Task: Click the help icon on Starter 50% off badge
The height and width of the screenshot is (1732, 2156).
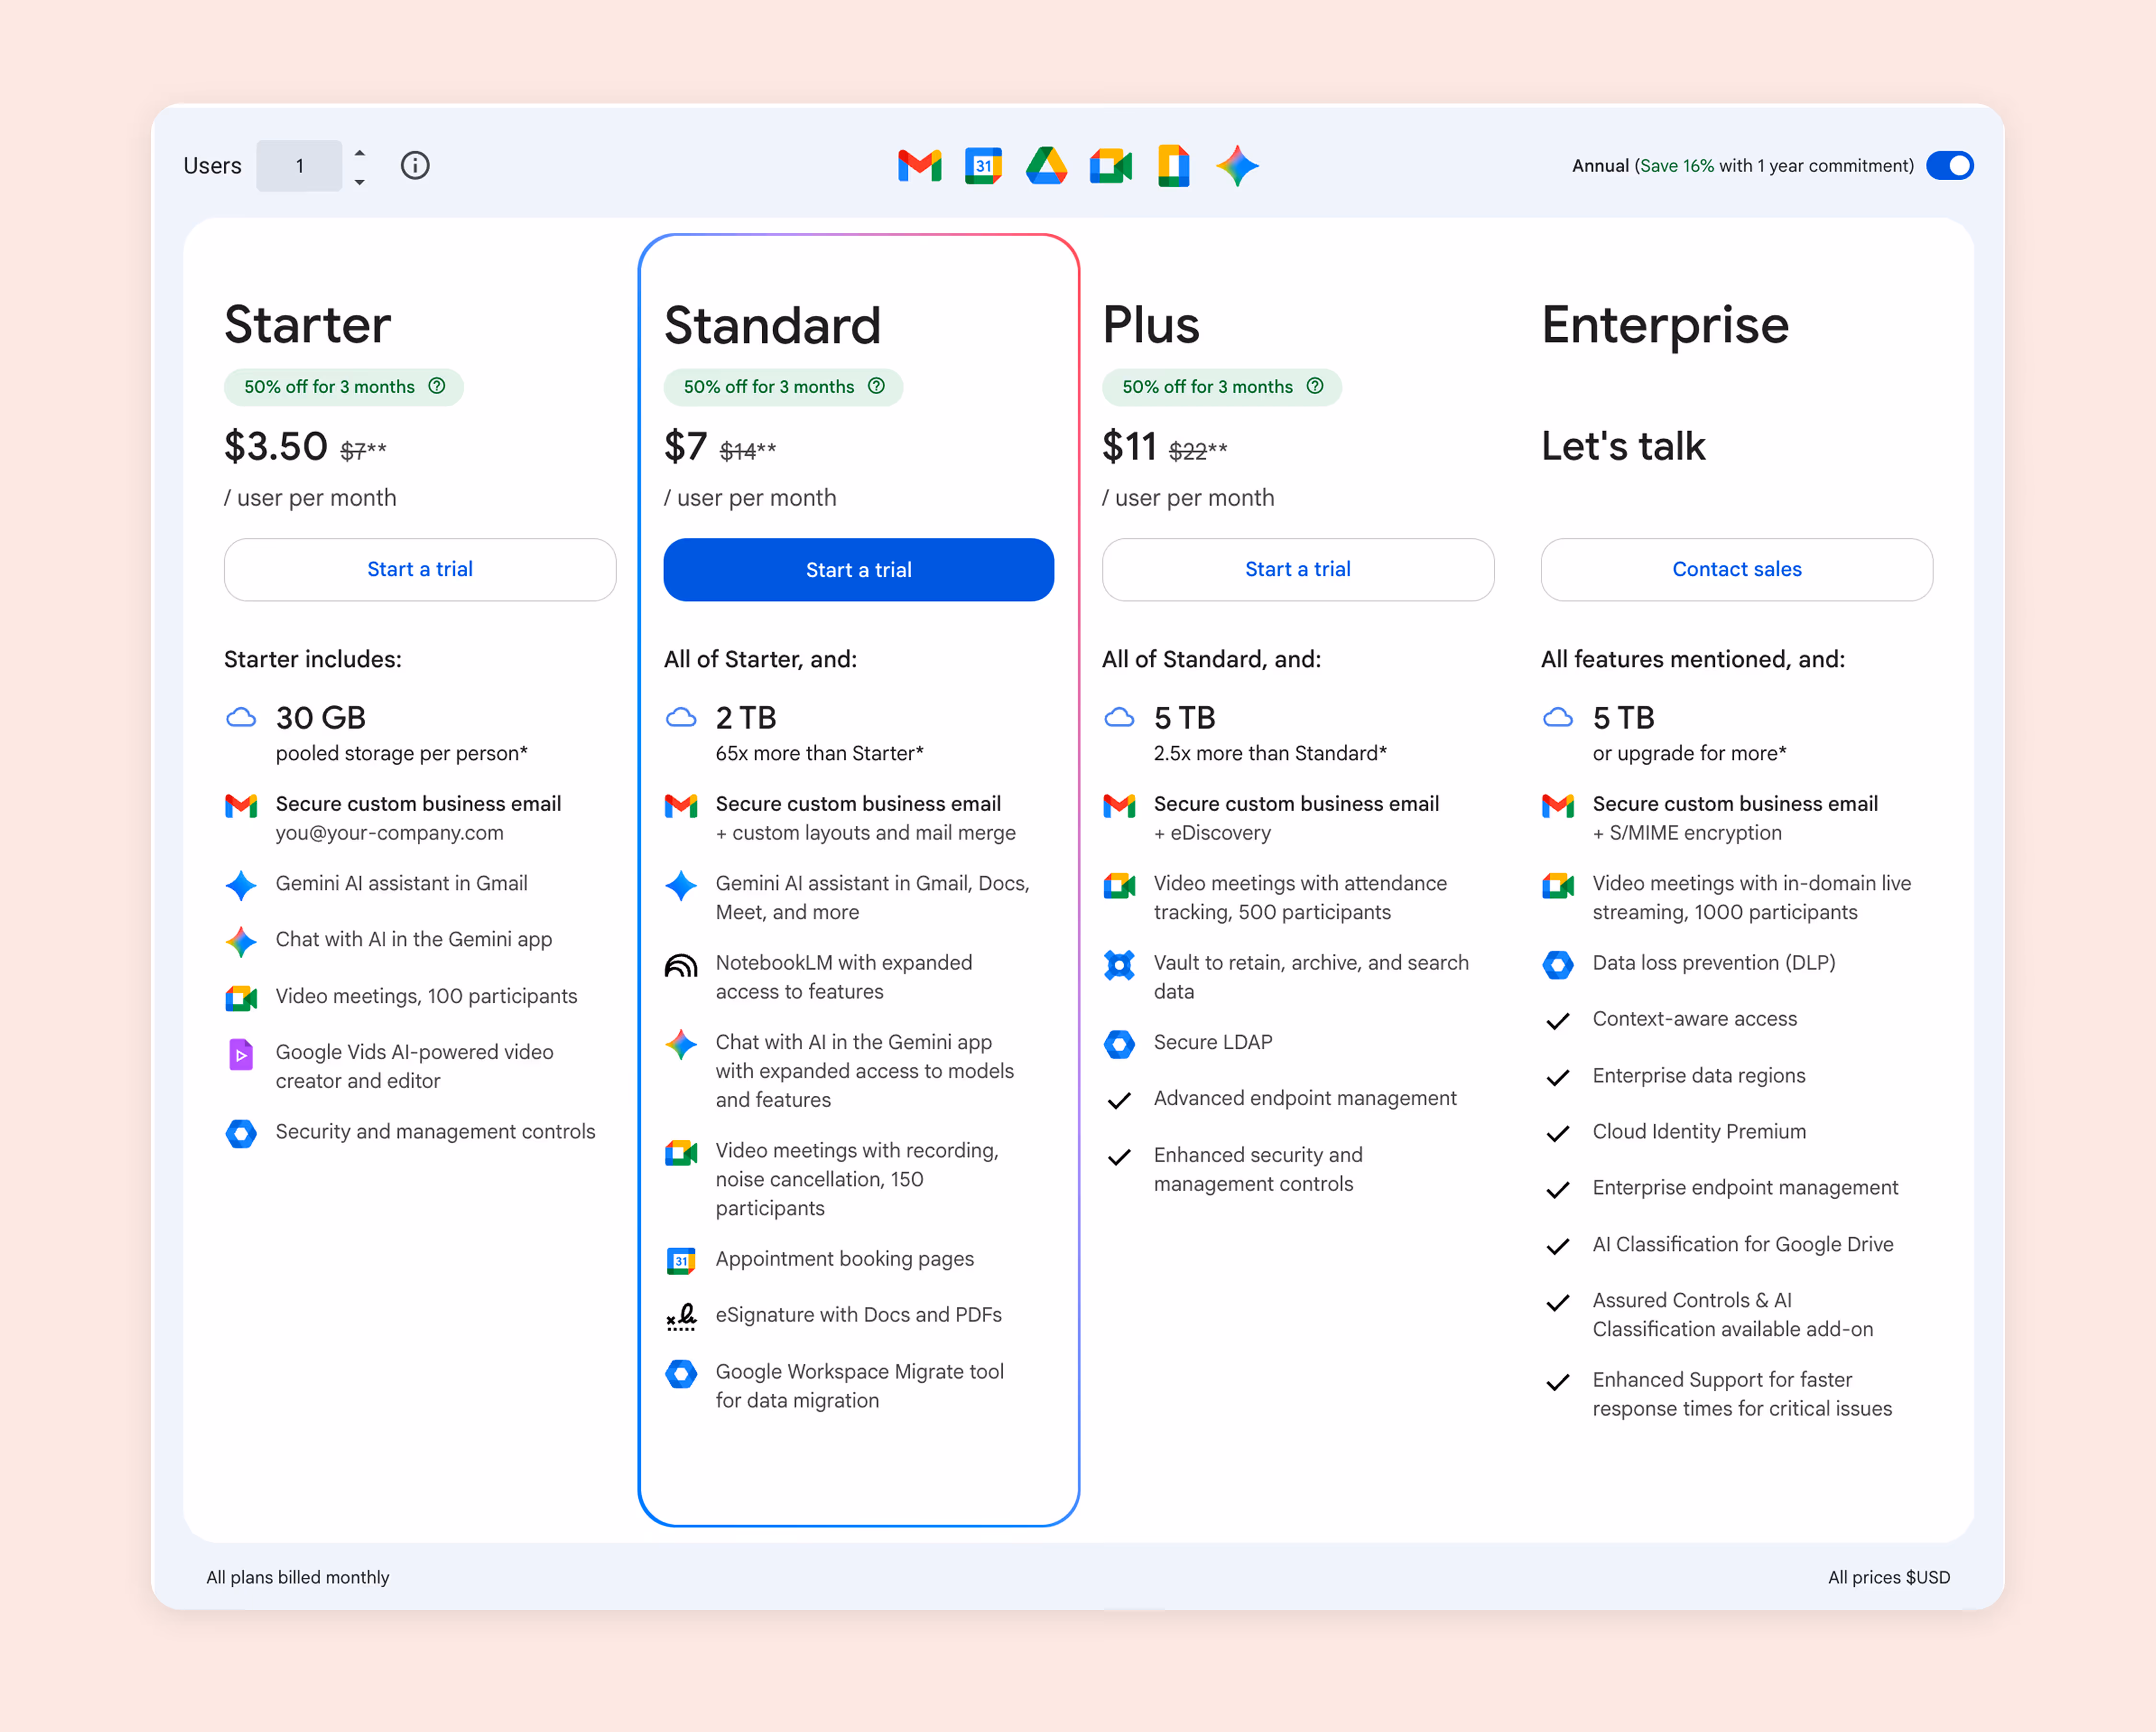Action: (x=437, y=386)
